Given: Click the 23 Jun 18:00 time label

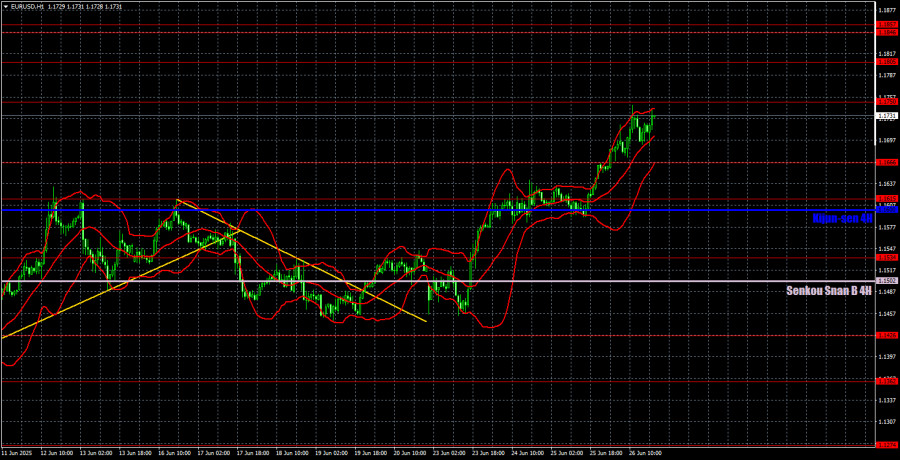Looking at the screenshot, I should (x=490, y=453).
